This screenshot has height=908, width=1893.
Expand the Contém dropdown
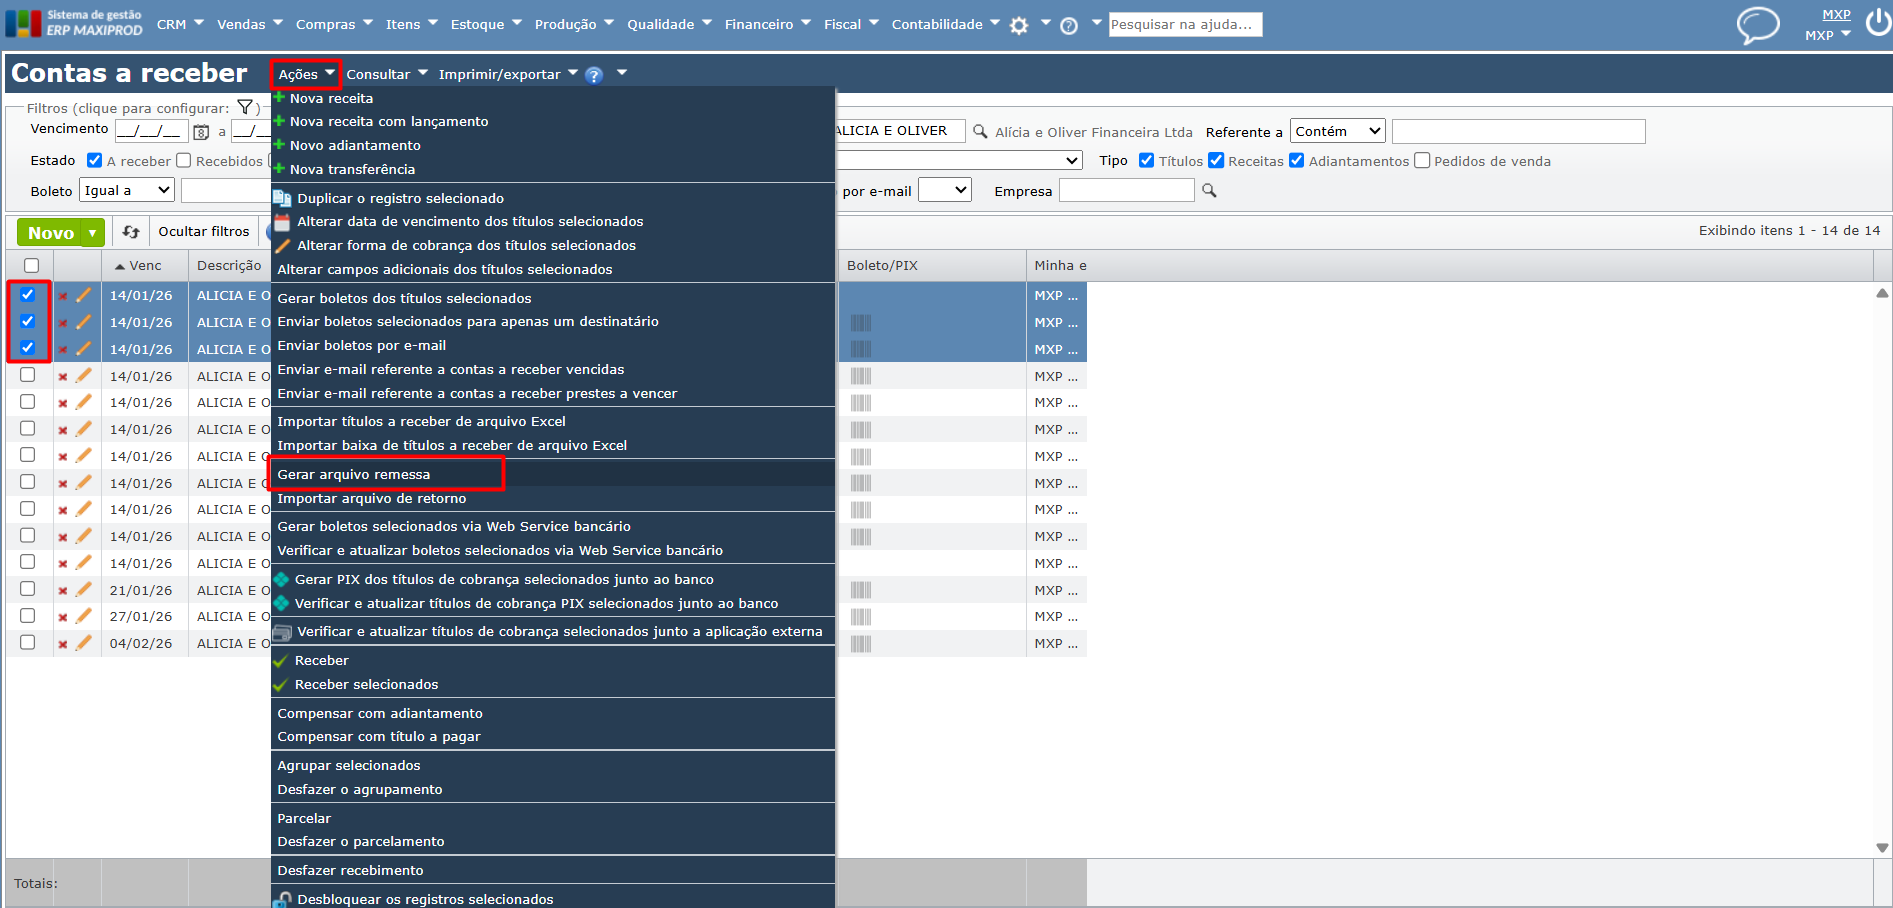[1338, 131]
